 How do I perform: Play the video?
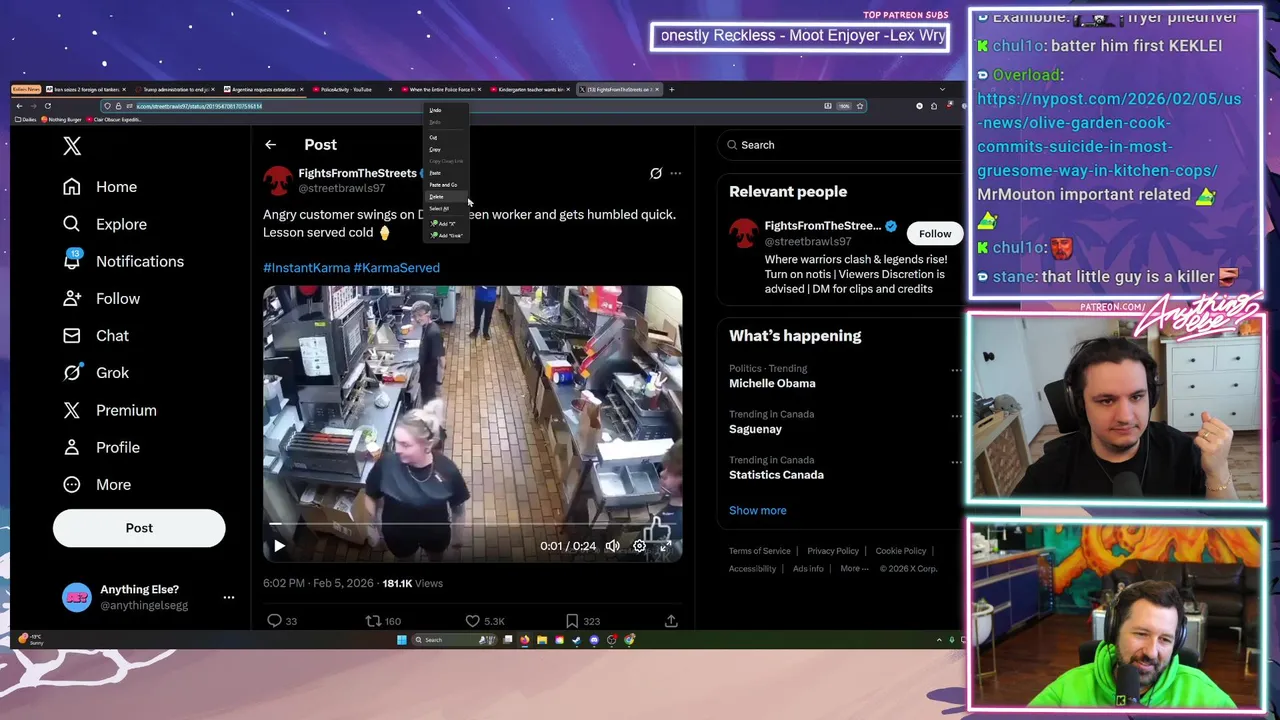(279, 546)
